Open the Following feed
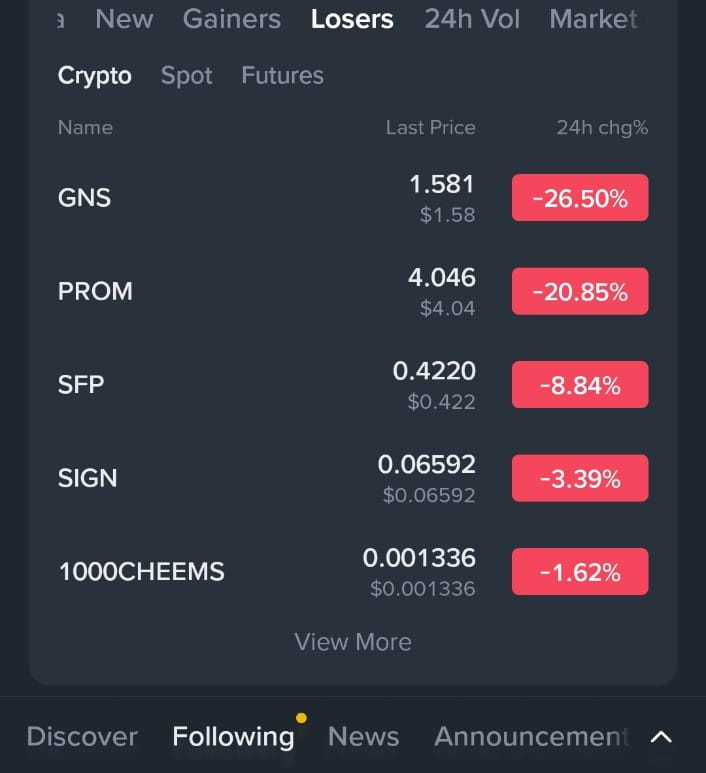 (233, 737)
